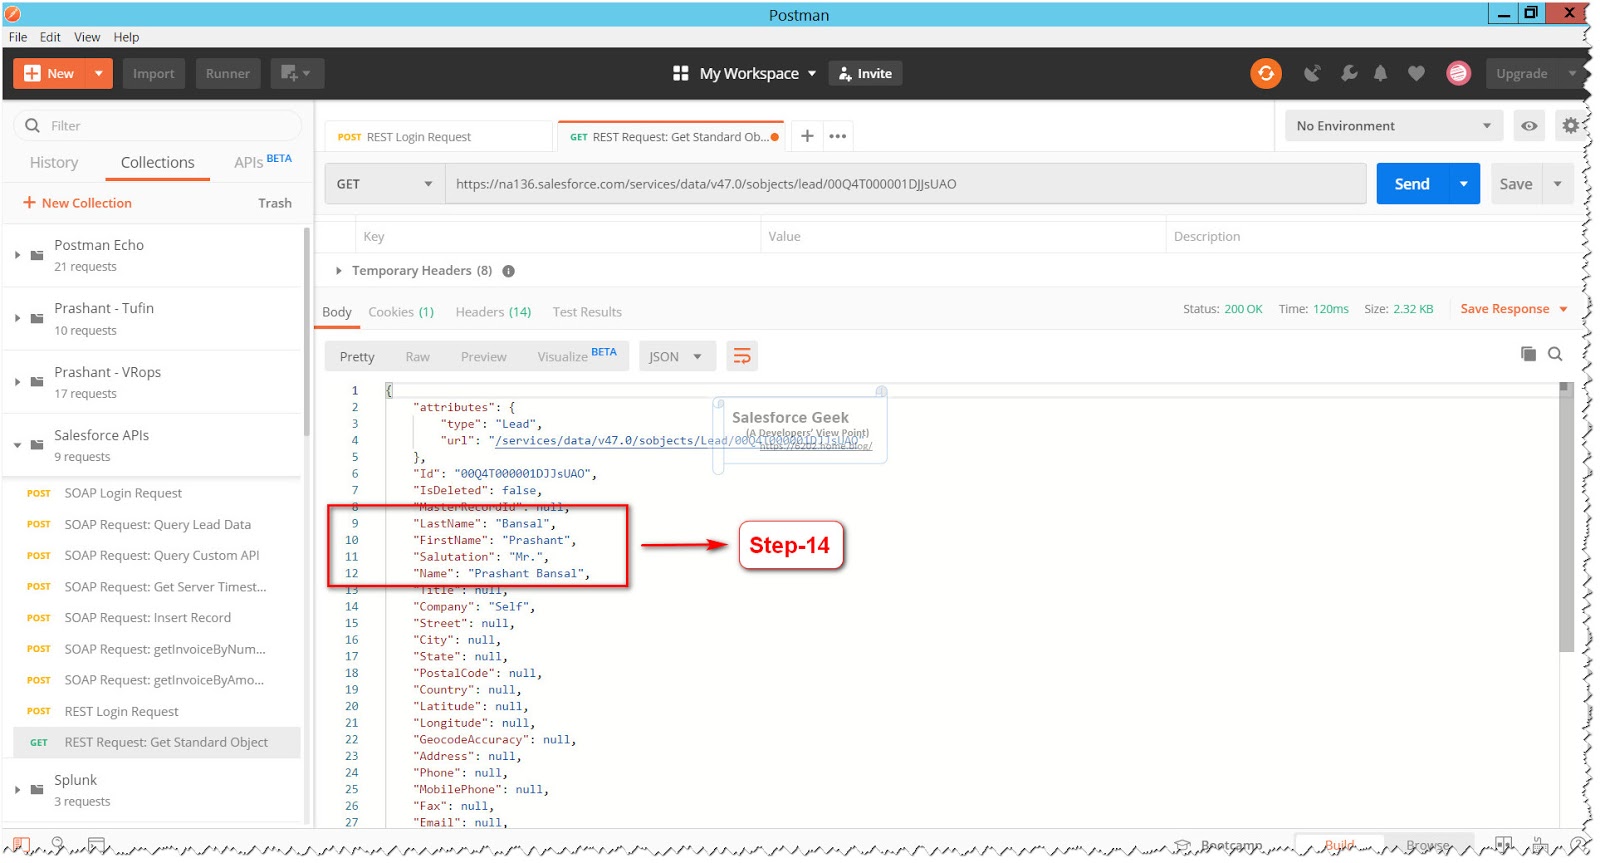Click the orange sync status icon
The image size is (1600, 863).
pyautogui.click(x=1265, y=73)
